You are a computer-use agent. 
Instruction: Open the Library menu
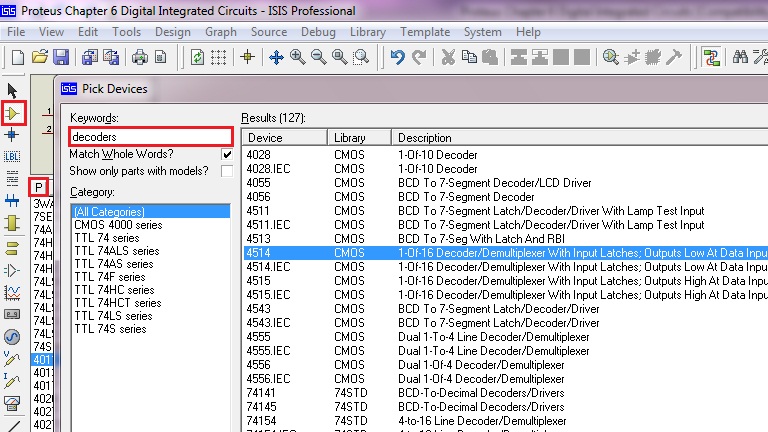pyautogui.click(x=367, y=32)
